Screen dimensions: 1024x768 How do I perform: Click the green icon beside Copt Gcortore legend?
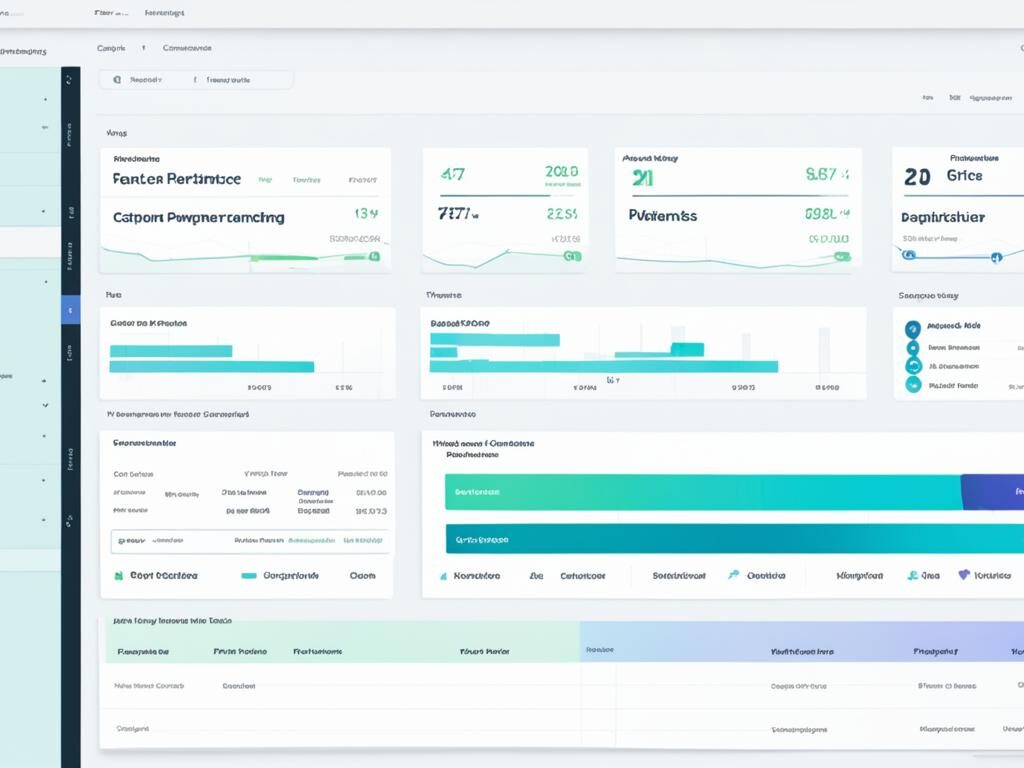coord(118,576)
